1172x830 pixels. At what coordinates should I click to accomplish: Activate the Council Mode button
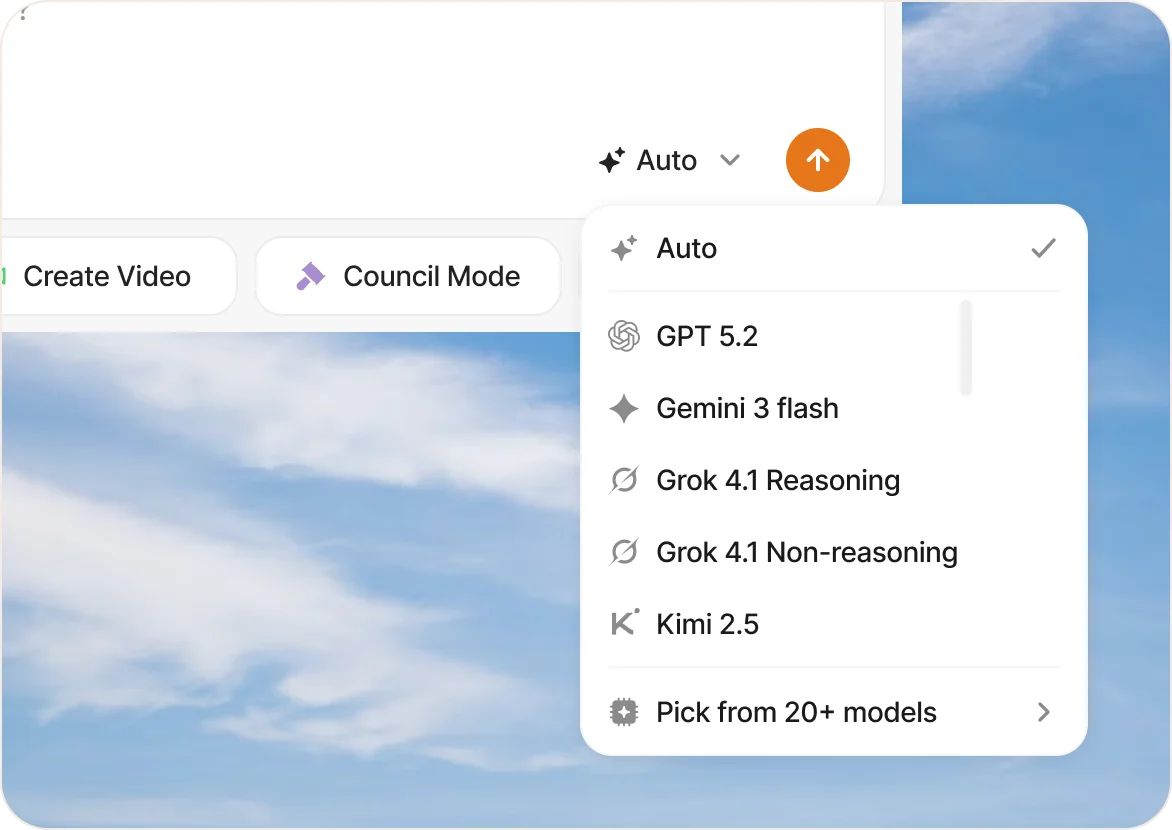point(408,276)
